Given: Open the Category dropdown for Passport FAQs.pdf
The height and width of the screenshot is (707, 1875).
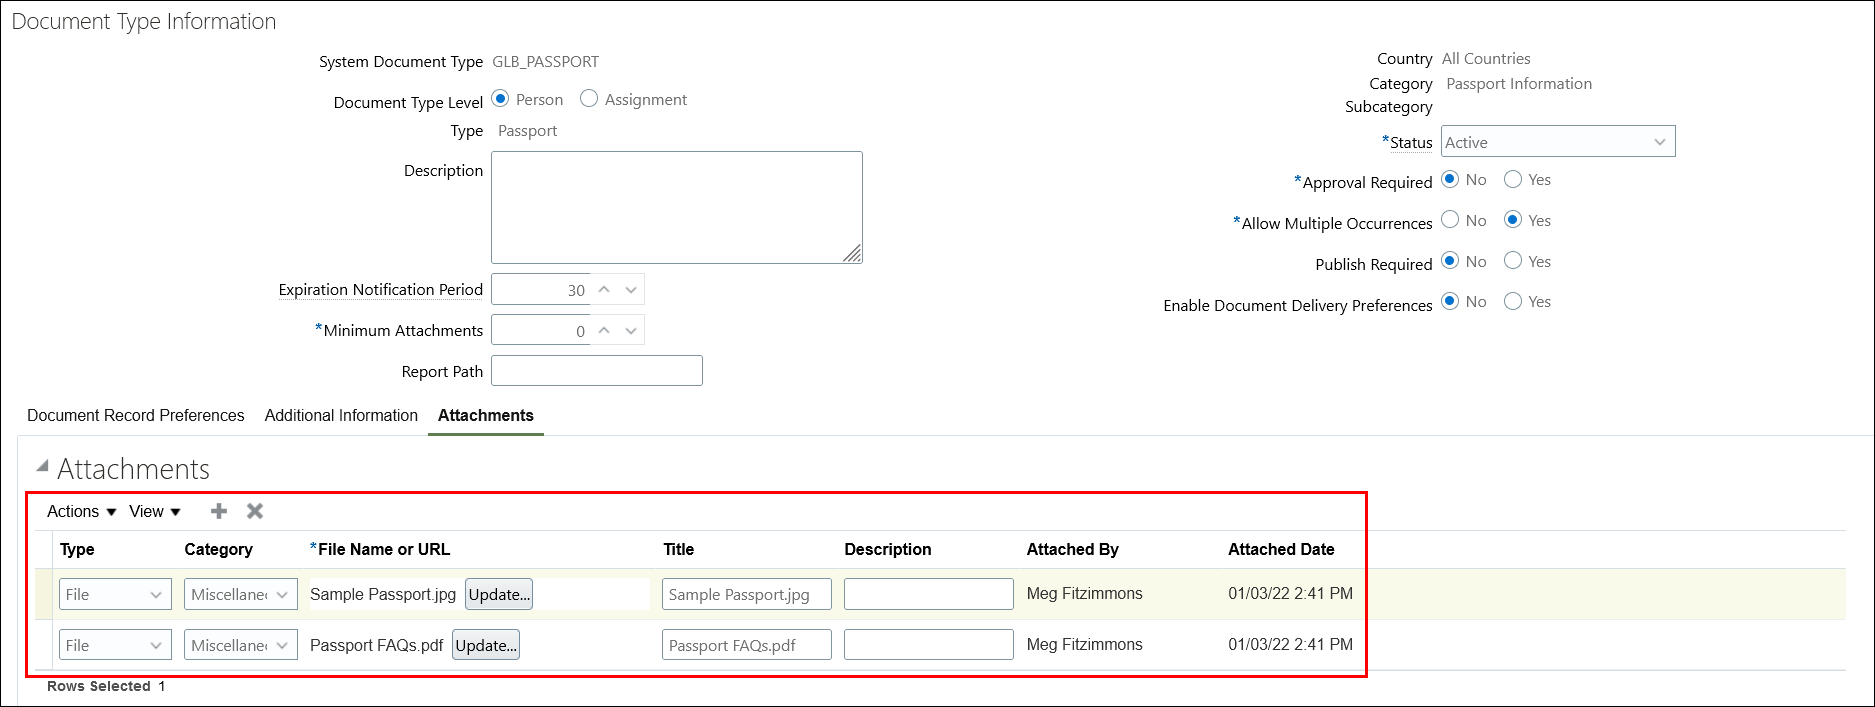Looking at the screenshot, I should (240, 645).
